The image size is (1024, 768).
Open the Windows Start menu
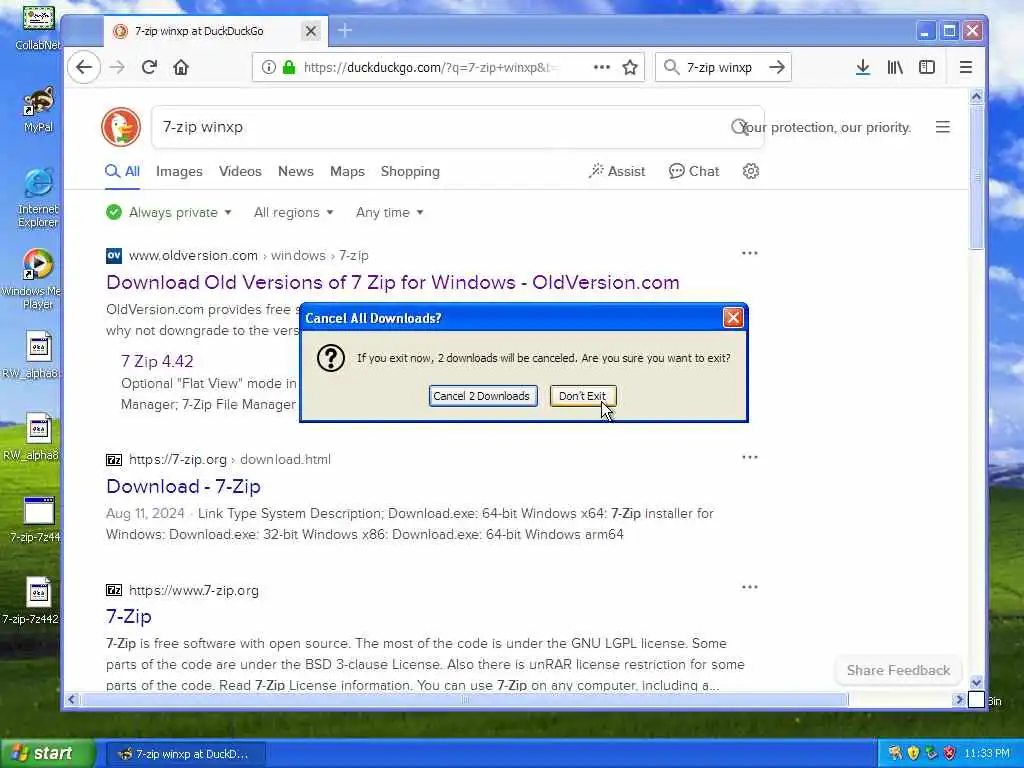(48, 753)
